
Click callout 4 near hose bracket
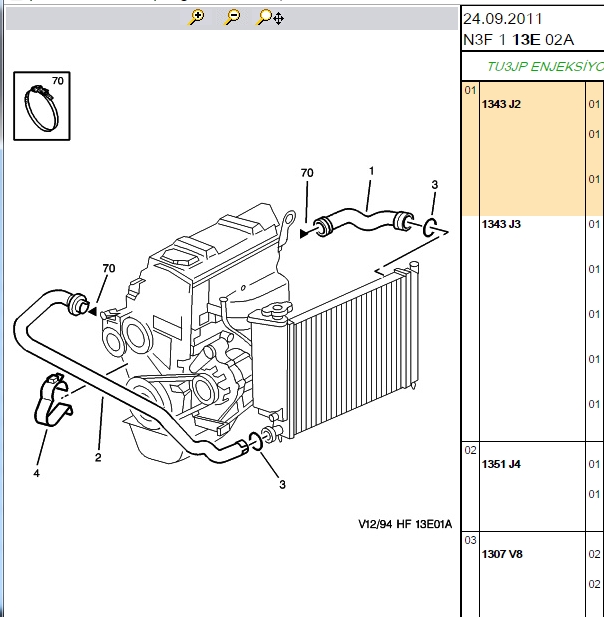pos(36,473)
